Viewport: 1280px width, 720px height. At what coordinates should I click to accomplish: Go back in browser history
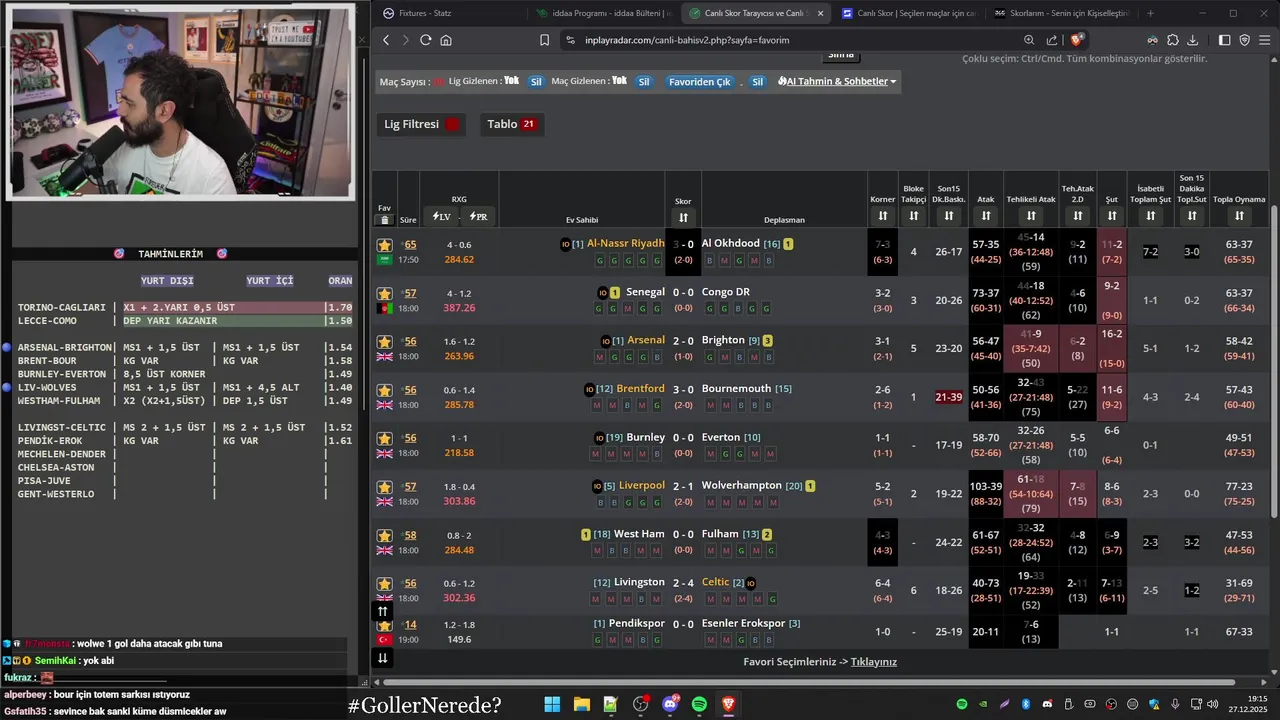386,40
